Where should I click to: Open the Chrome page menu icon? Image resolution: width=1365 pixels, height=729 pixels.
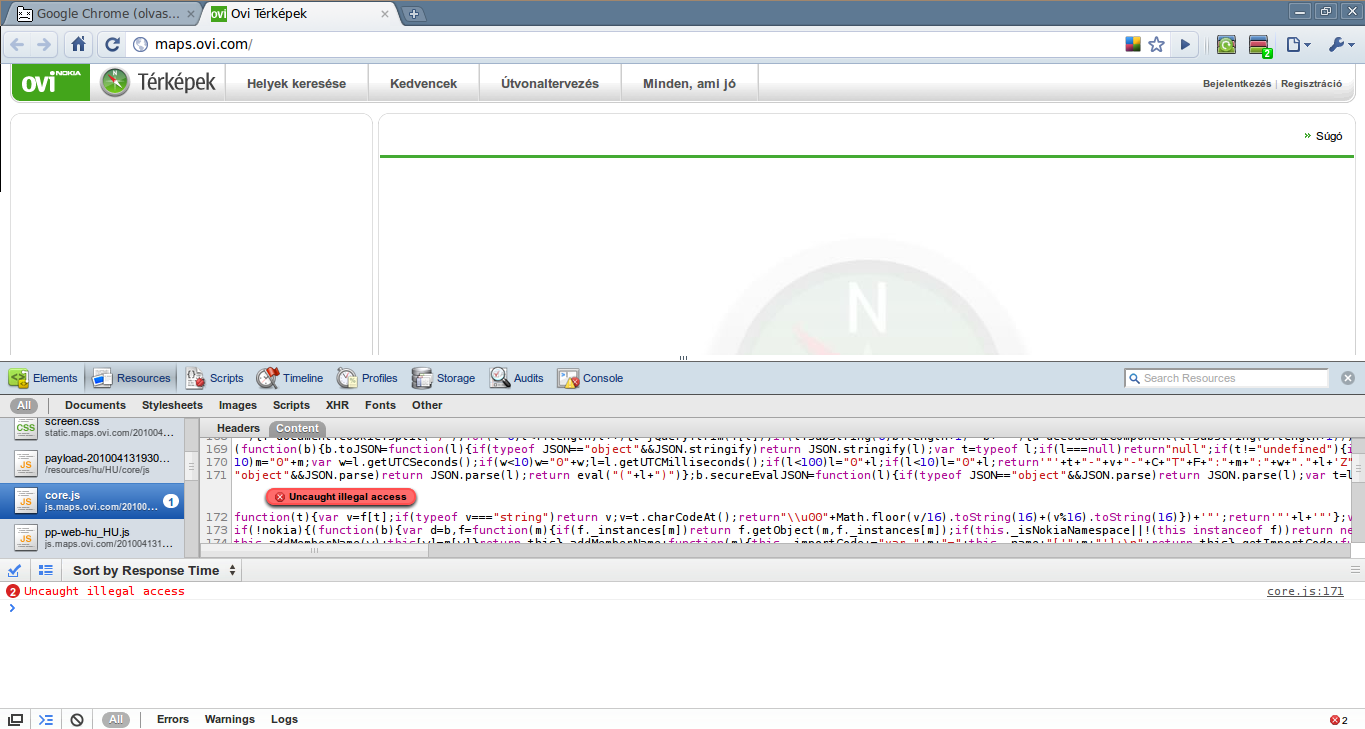[x=1297, y=45]
